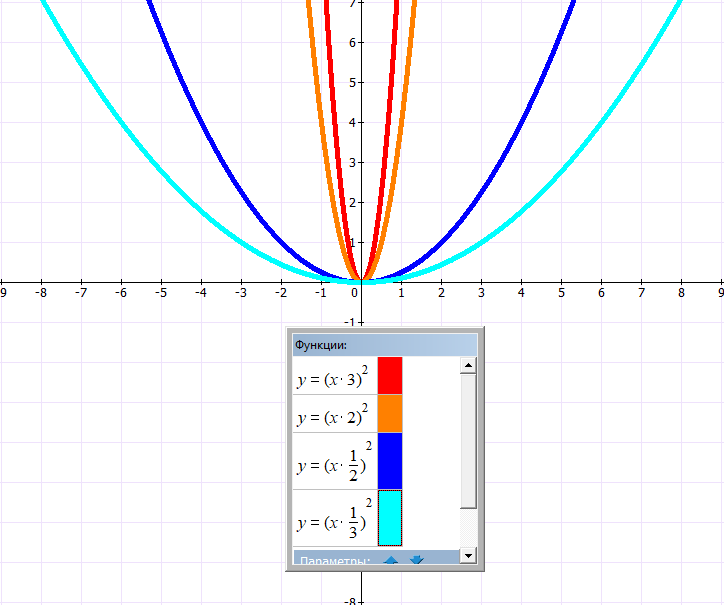Click the functions panel scrollbar thumb
This screenshot has width=724, height=605.
pyautogui.click(x=468, y=440)
